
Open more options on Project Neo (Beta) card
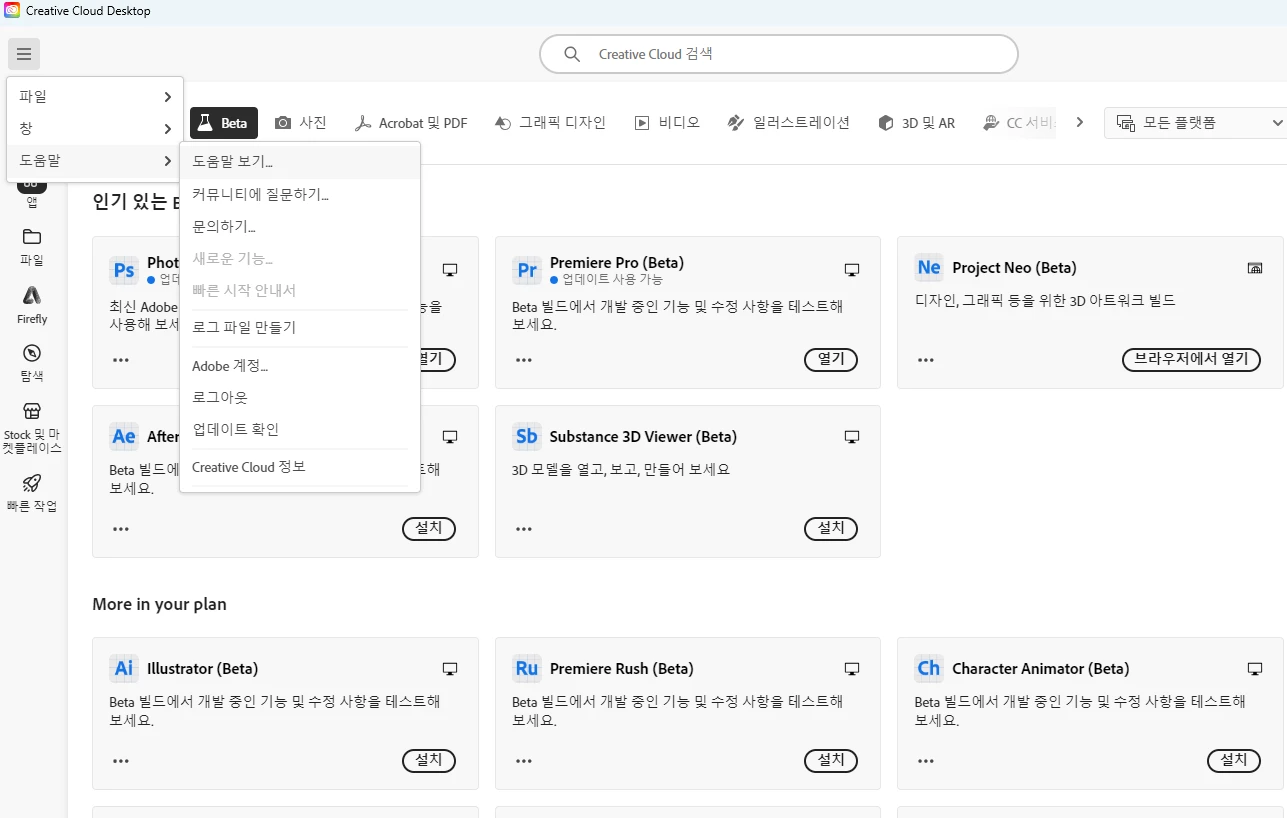coord(926,360)
